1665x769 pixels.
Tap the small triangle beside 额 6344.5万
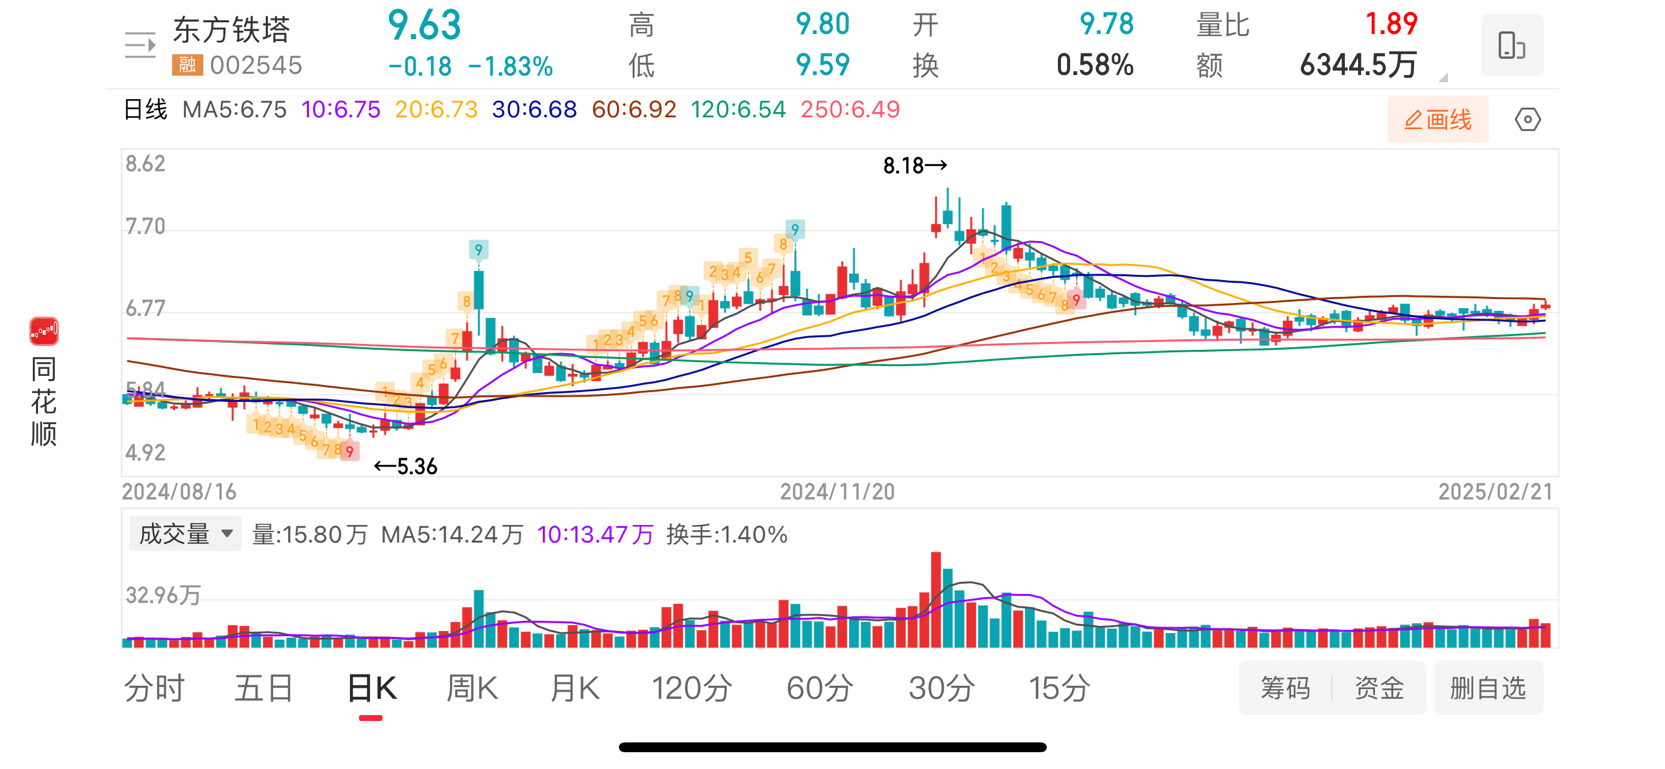1443,77
